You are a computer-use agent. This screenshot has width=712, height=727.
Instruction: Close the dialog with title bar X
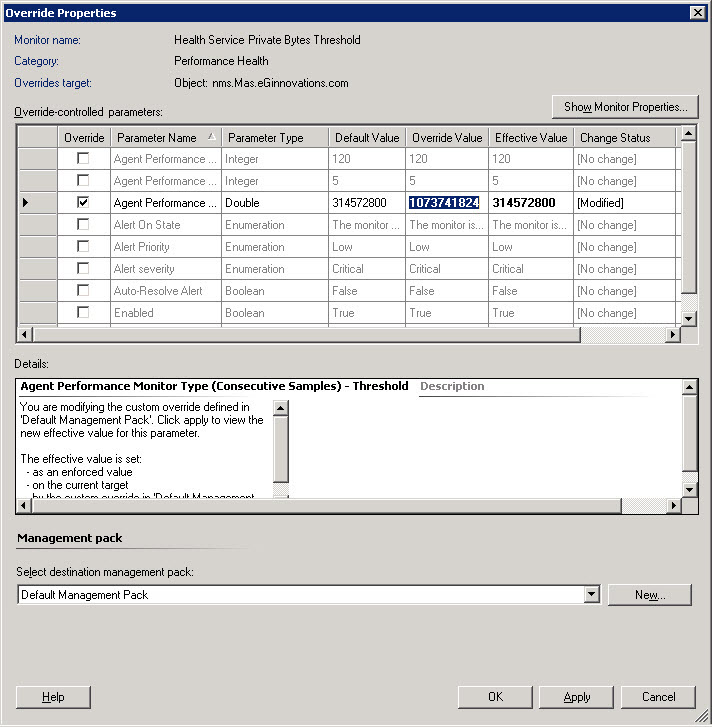coord(698,13)
